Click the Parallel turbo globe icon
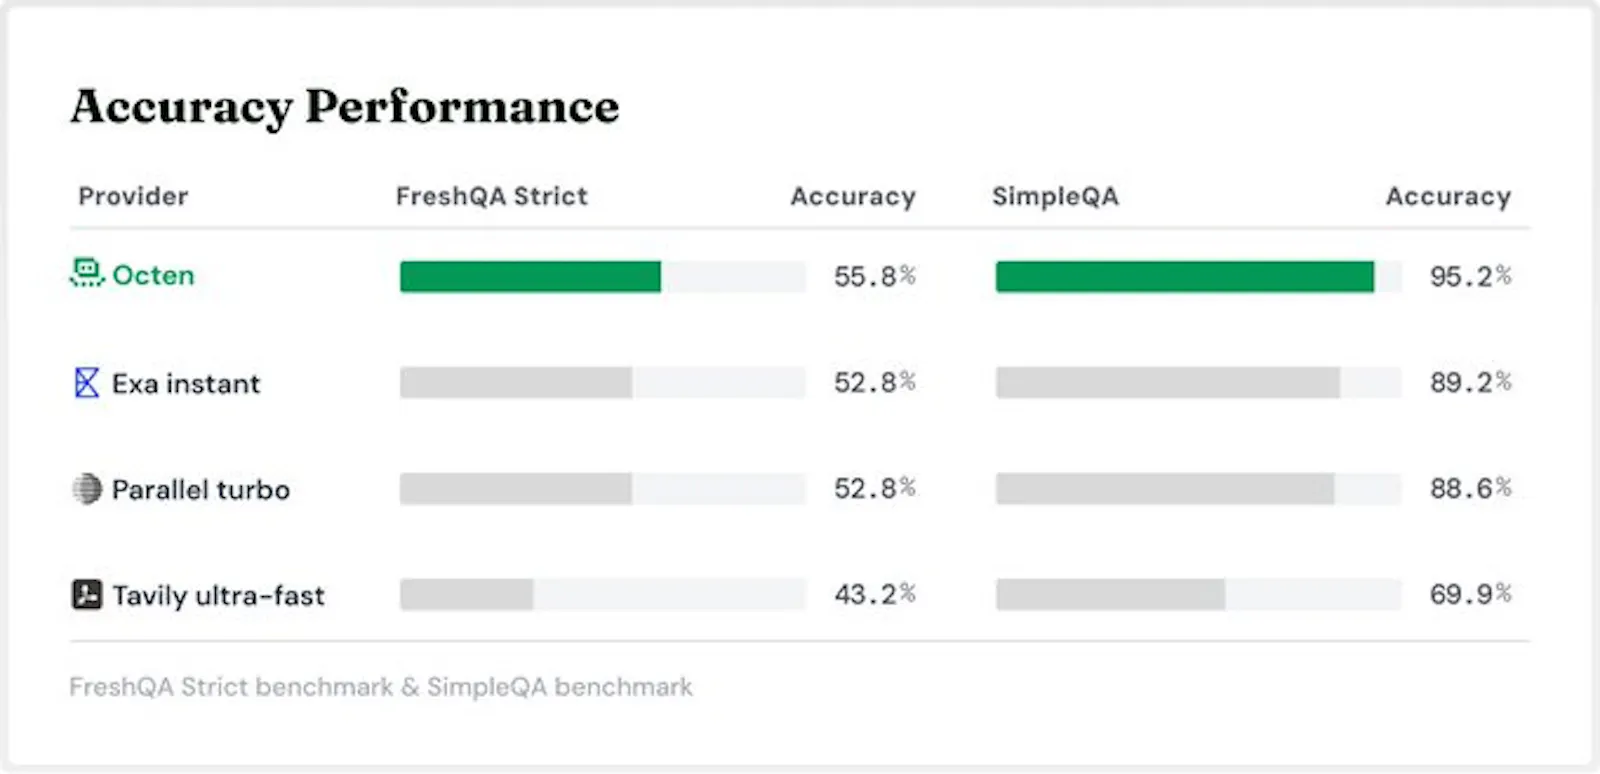Image resolution: width=1600 pixels, height=774 pixels. 87,489
